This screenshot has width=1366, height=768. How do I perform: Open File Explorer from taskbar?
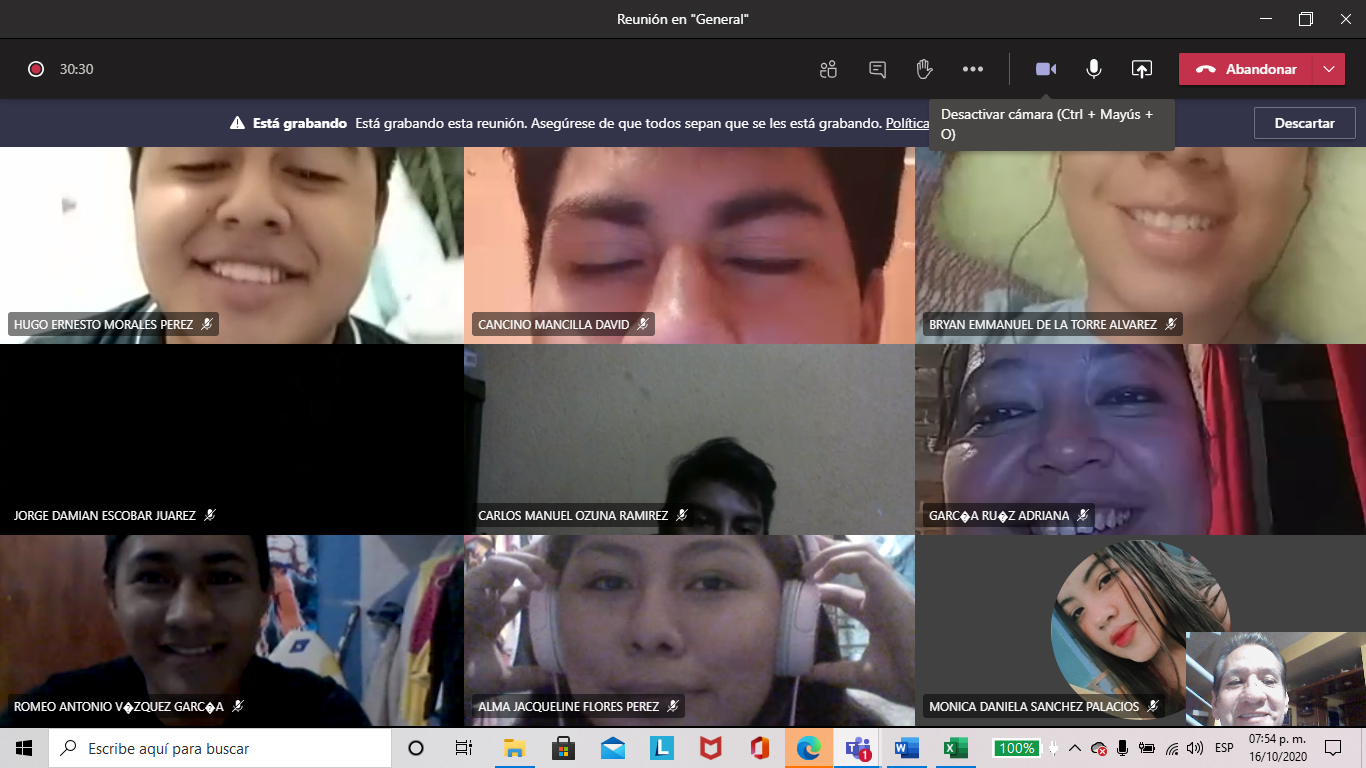coord(514,748)
